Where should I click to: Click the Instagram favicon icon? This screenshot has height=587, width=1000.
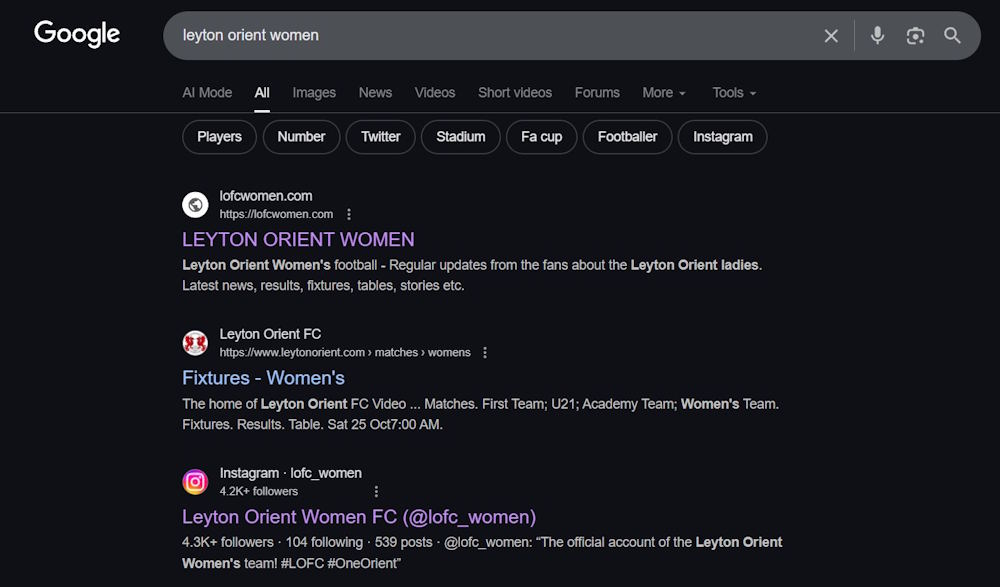[195, 482]
